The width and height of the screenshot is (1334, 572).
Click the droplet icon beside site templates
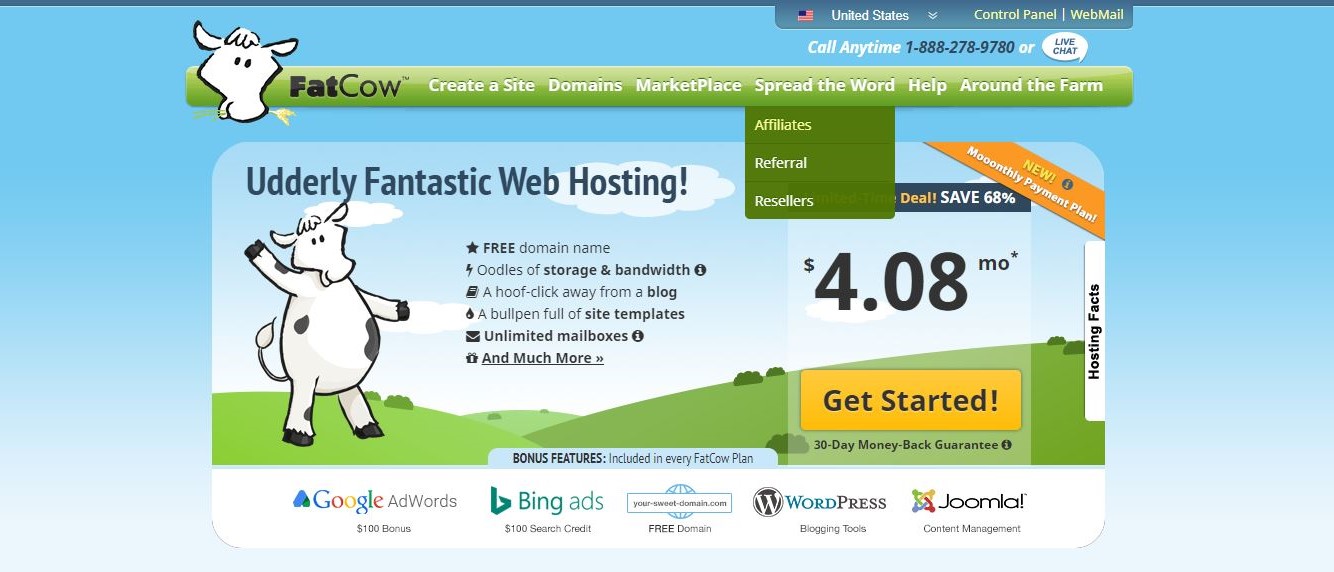click(471, 314)
